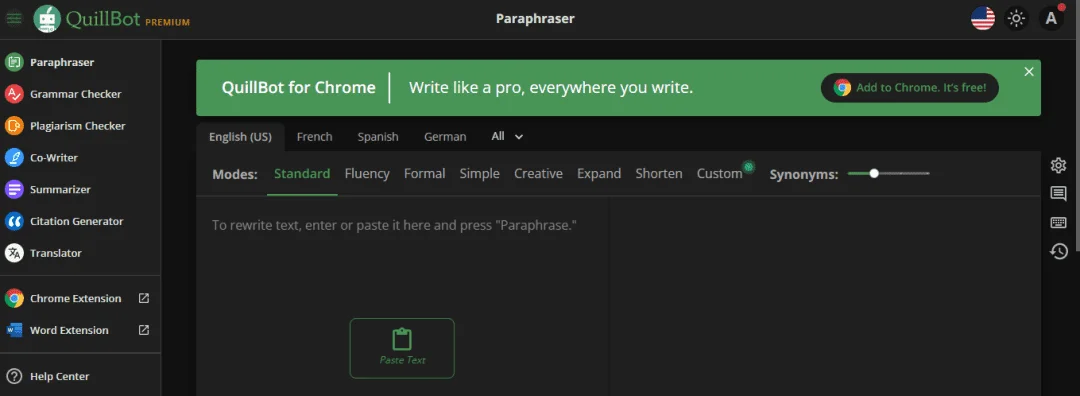Click the Summarizer sidebar icon
The width and height of the screenshot is (1080, 396).
point(14,189)
